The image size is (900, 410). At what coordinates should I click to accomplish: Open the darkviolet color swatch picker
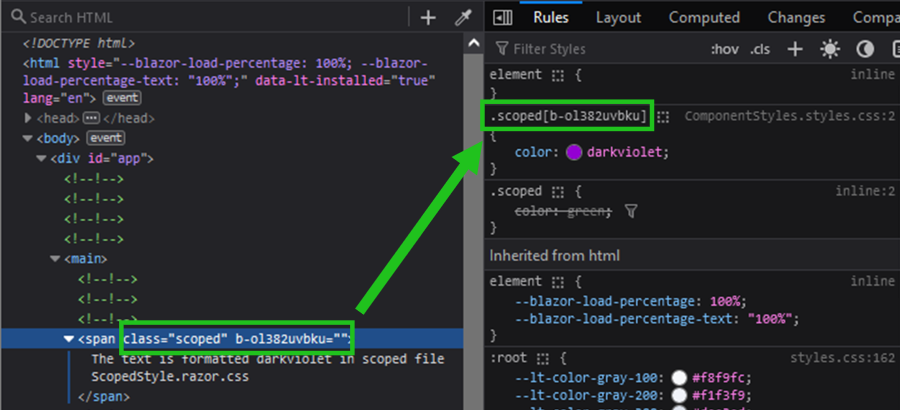tap(574, 153)
